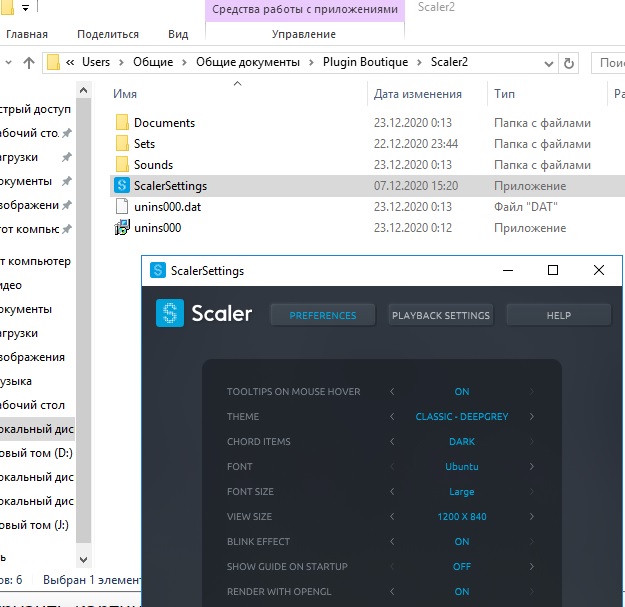
Task: Maximize the ScalerSettings window
Action: click(552, 270)
